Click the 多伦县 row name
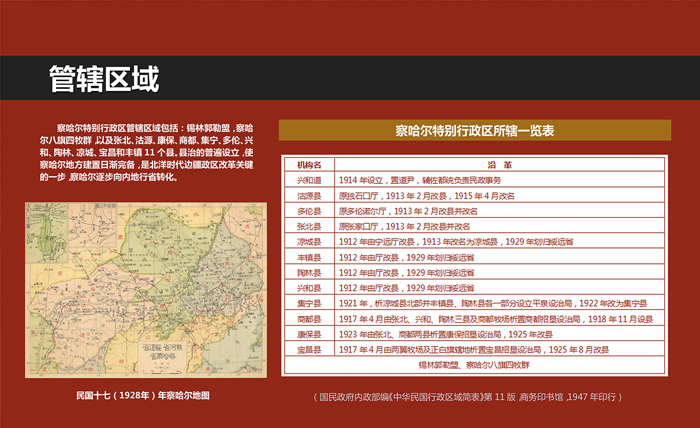The width and height of the screenshot is (700, 428). point(309,212)
